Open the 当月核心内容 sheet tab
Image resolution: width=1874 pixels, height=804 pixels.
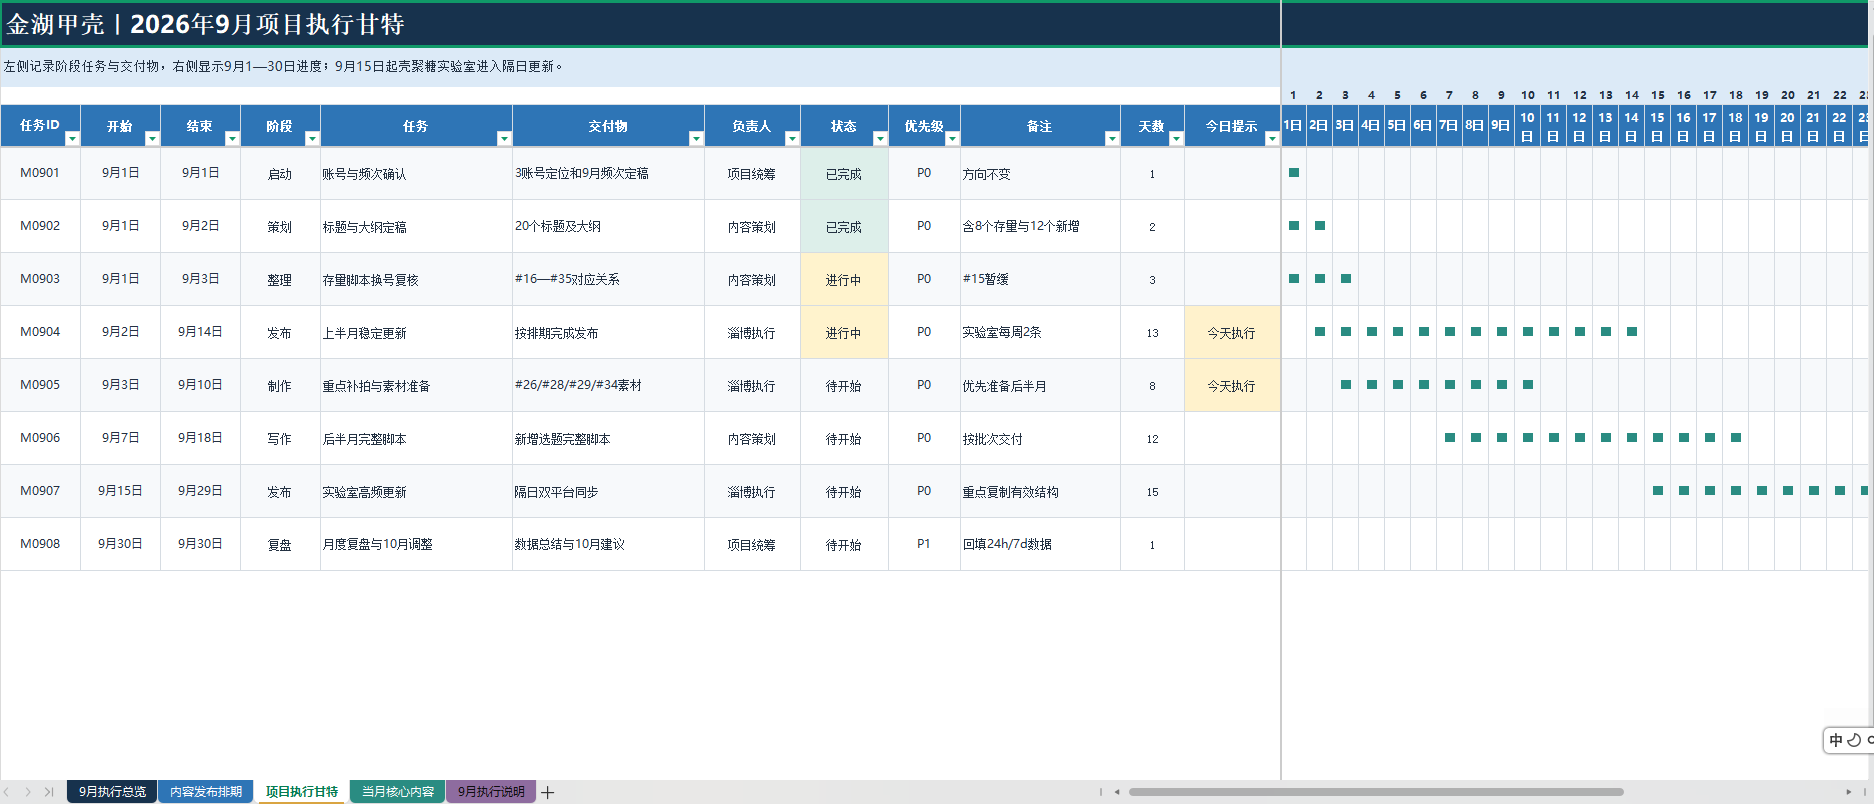pos(398,791)
